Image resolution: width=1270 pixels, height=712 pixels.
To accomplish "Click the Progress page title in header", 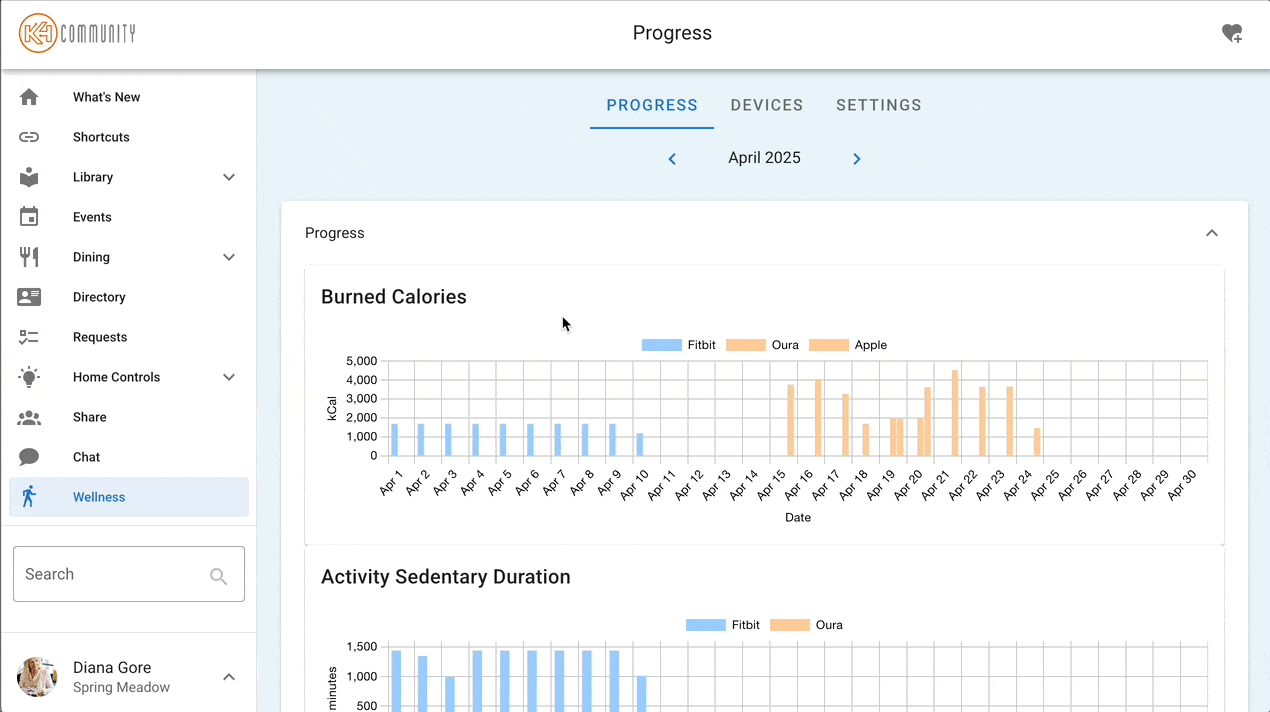I will pos(672,33).
